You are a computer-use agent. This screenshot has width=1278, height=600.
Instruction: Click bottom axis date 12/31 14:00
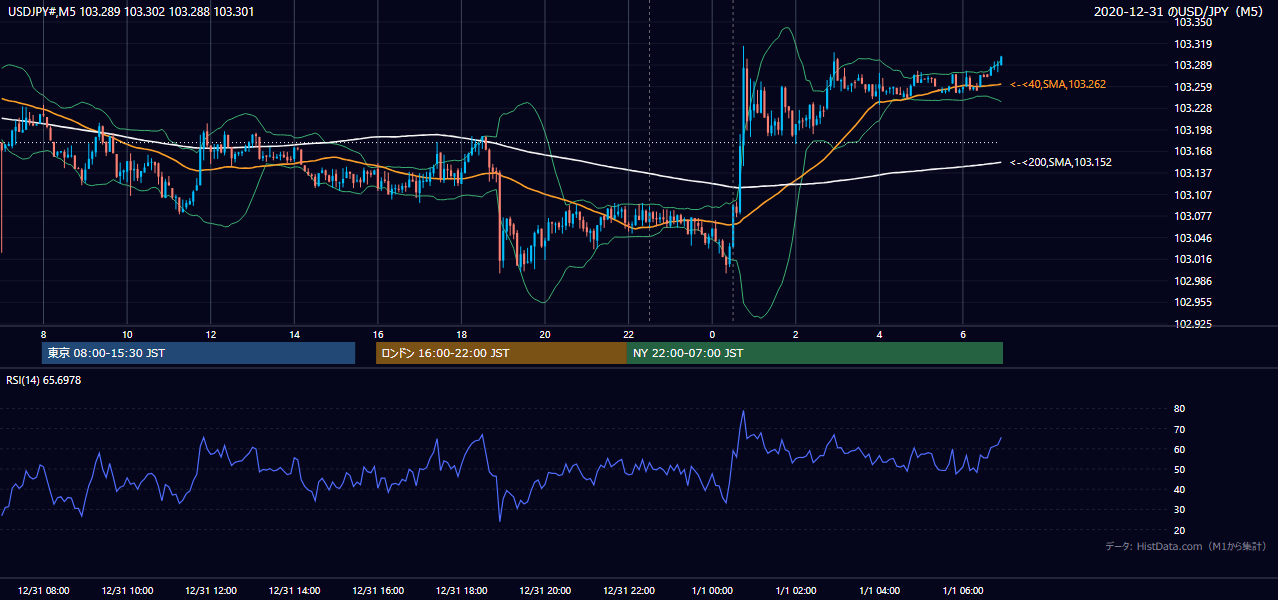(294, 591)
